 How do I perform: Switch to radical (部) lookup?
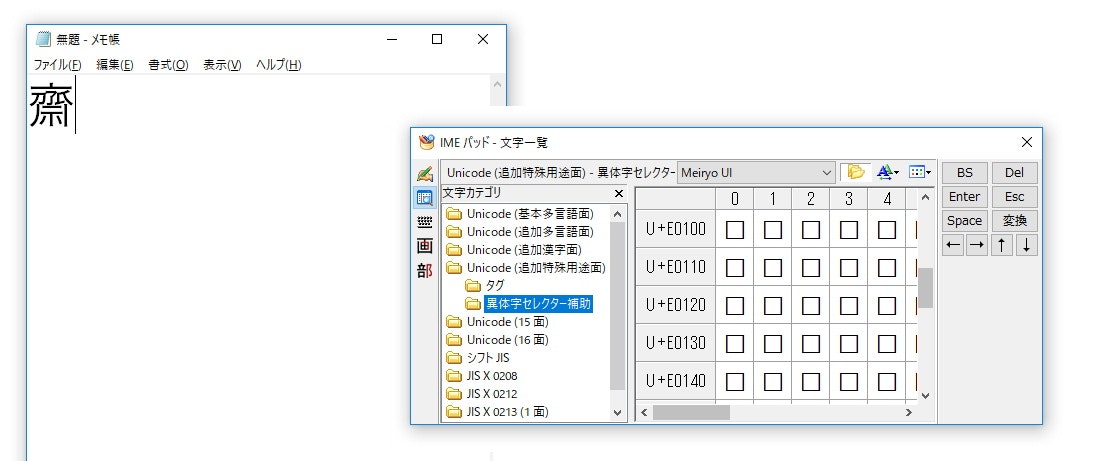424,271
